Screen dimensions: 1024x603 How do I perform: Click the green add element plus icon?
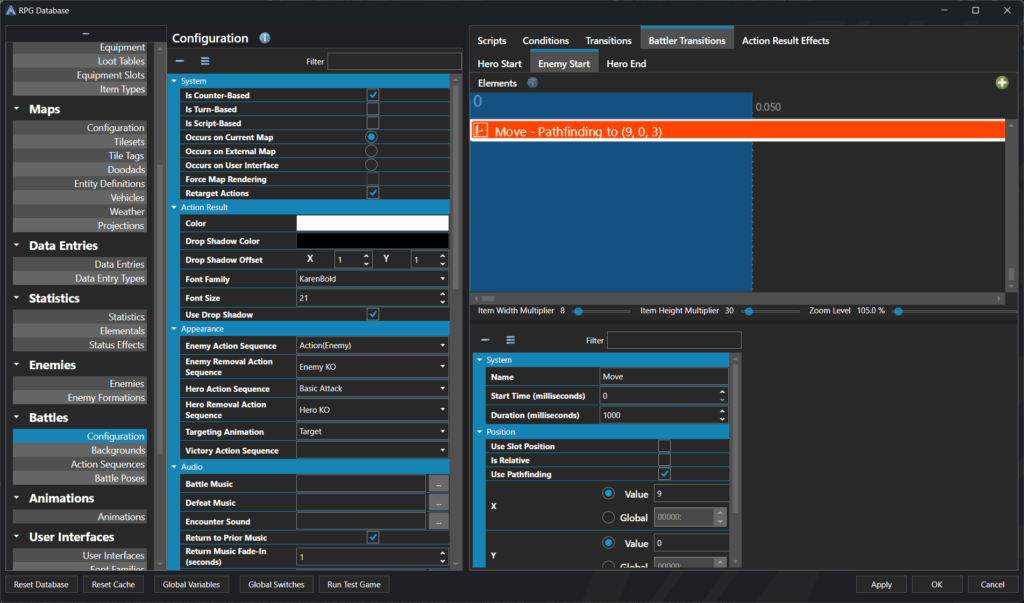pyautogui.click(x=1002, y=83)
